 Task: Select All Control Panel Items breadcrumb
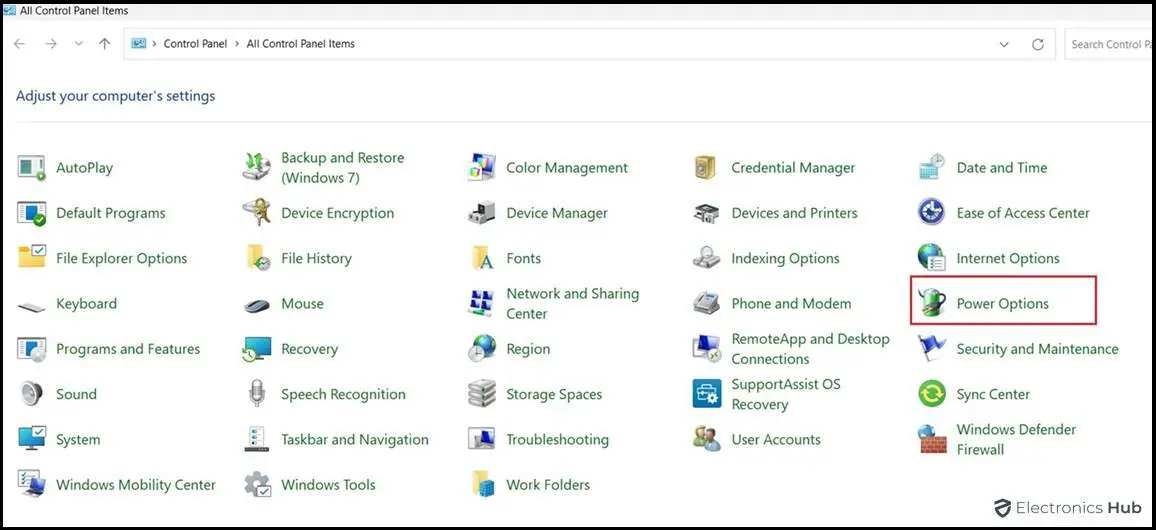(301, 44)
